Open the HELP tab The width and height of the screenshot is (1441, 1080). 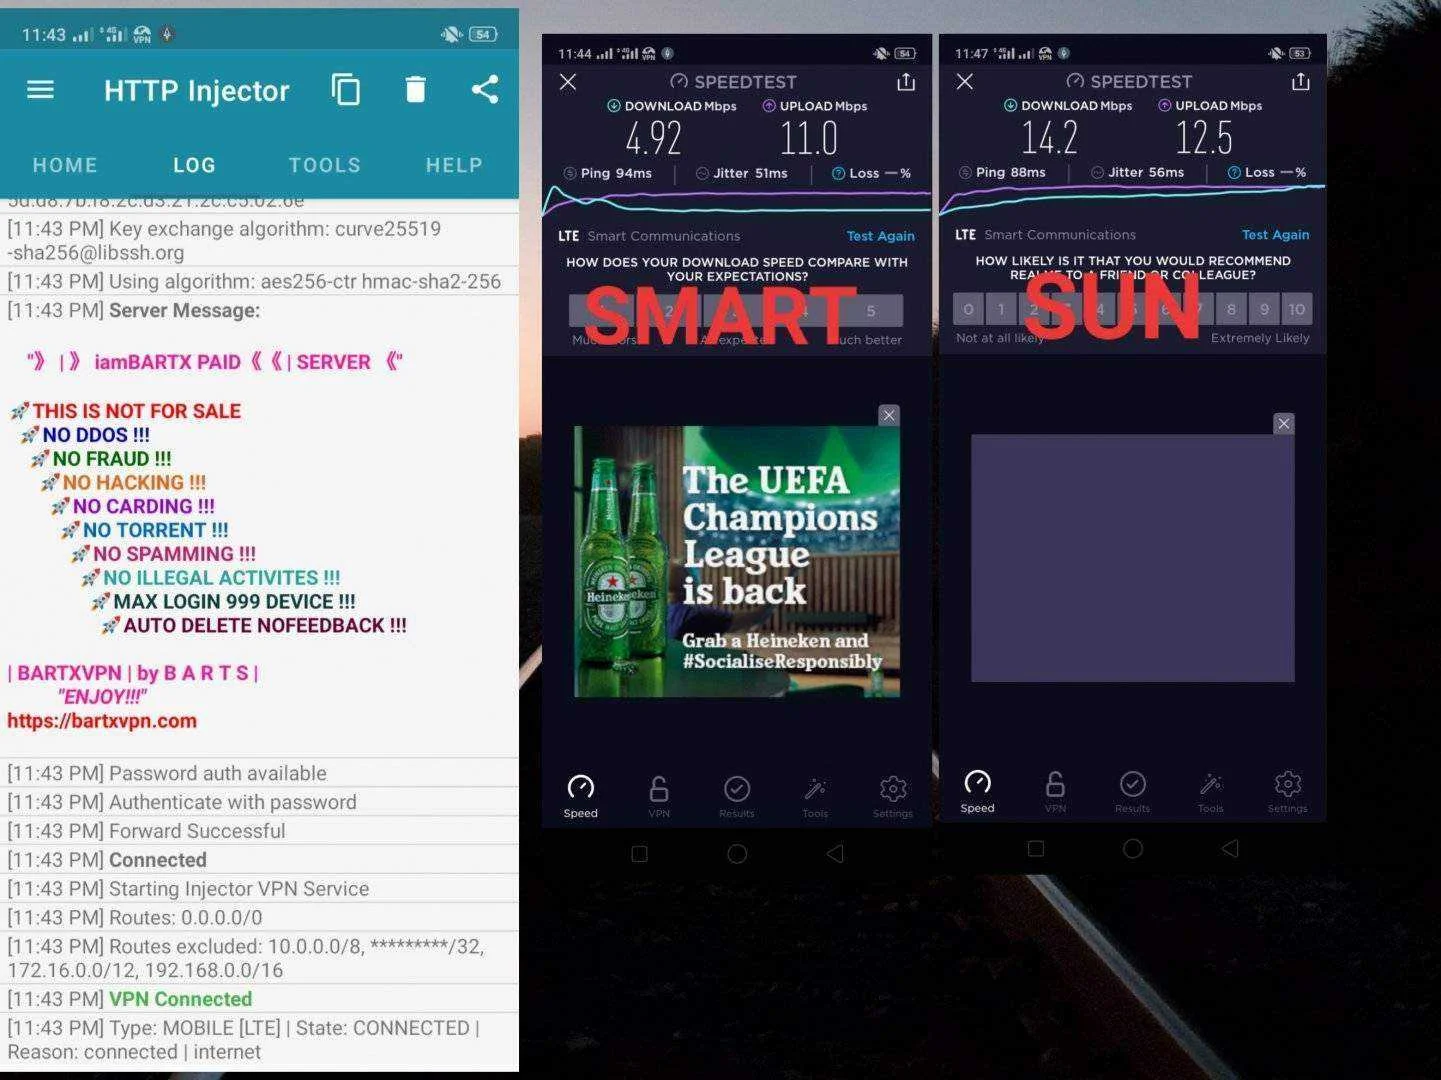coord(454,165)
